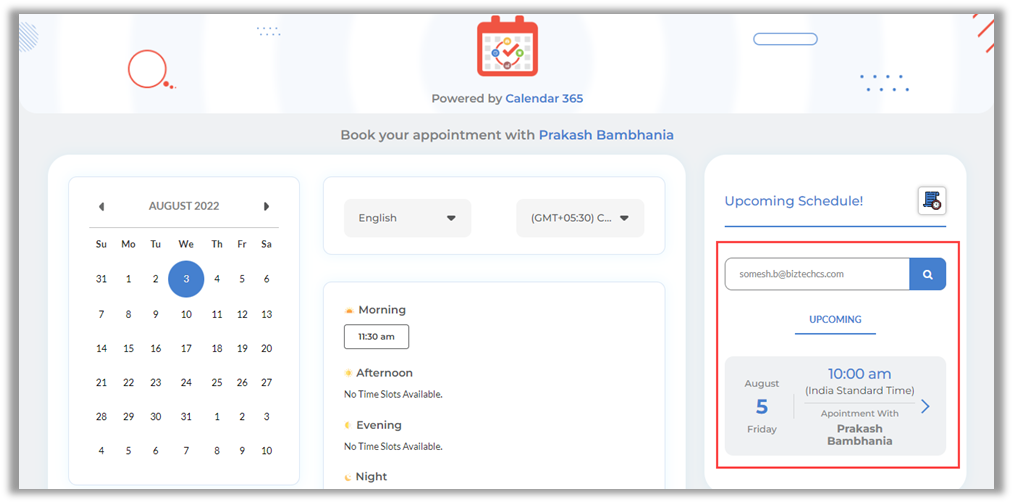1014x503 pixels.
Task: Click the email search input field
Action: coord(816,274)
